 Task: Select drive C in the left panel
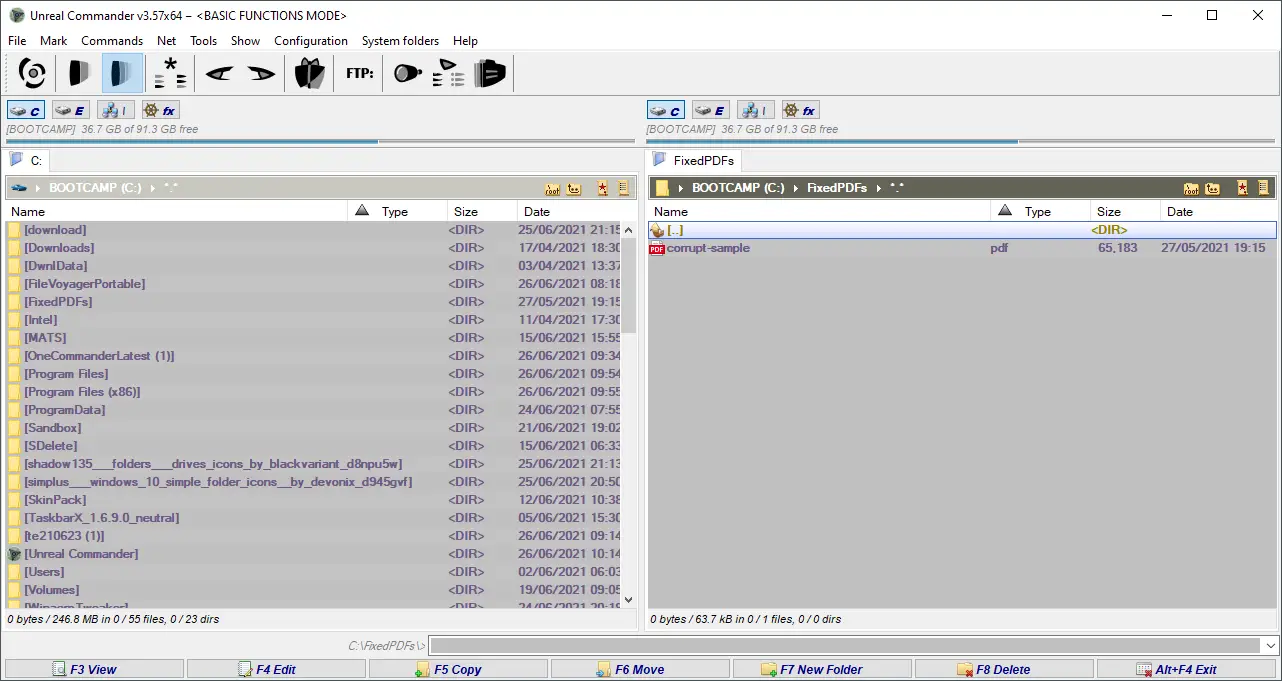click(x=26, y=110)
